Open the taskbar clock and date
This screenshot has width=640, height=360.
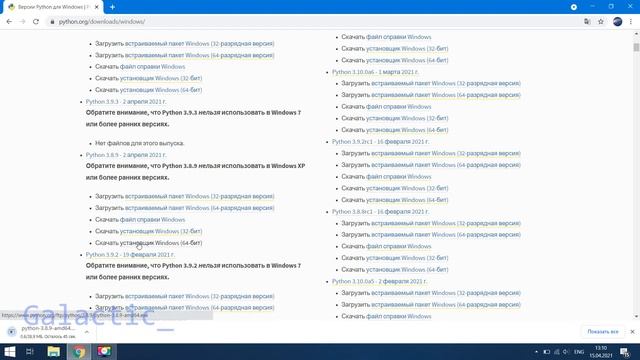[x=600, y=352]
